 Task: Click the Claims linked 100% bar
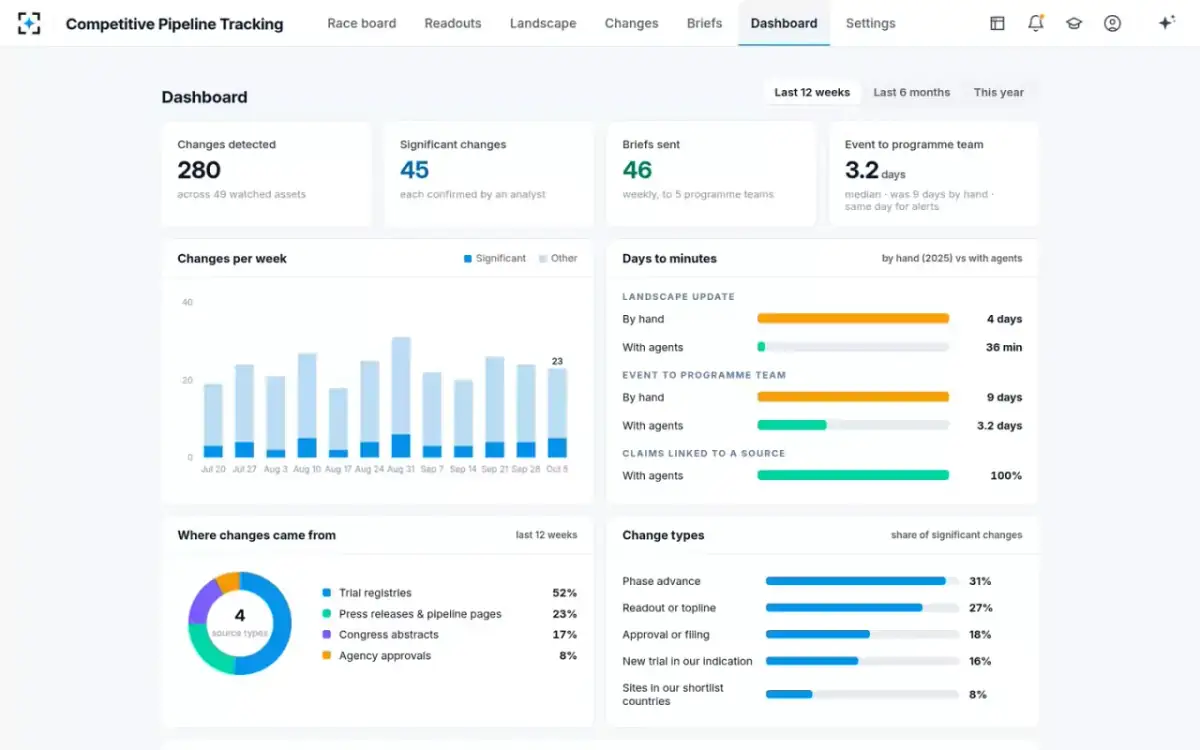coord(853,476)
